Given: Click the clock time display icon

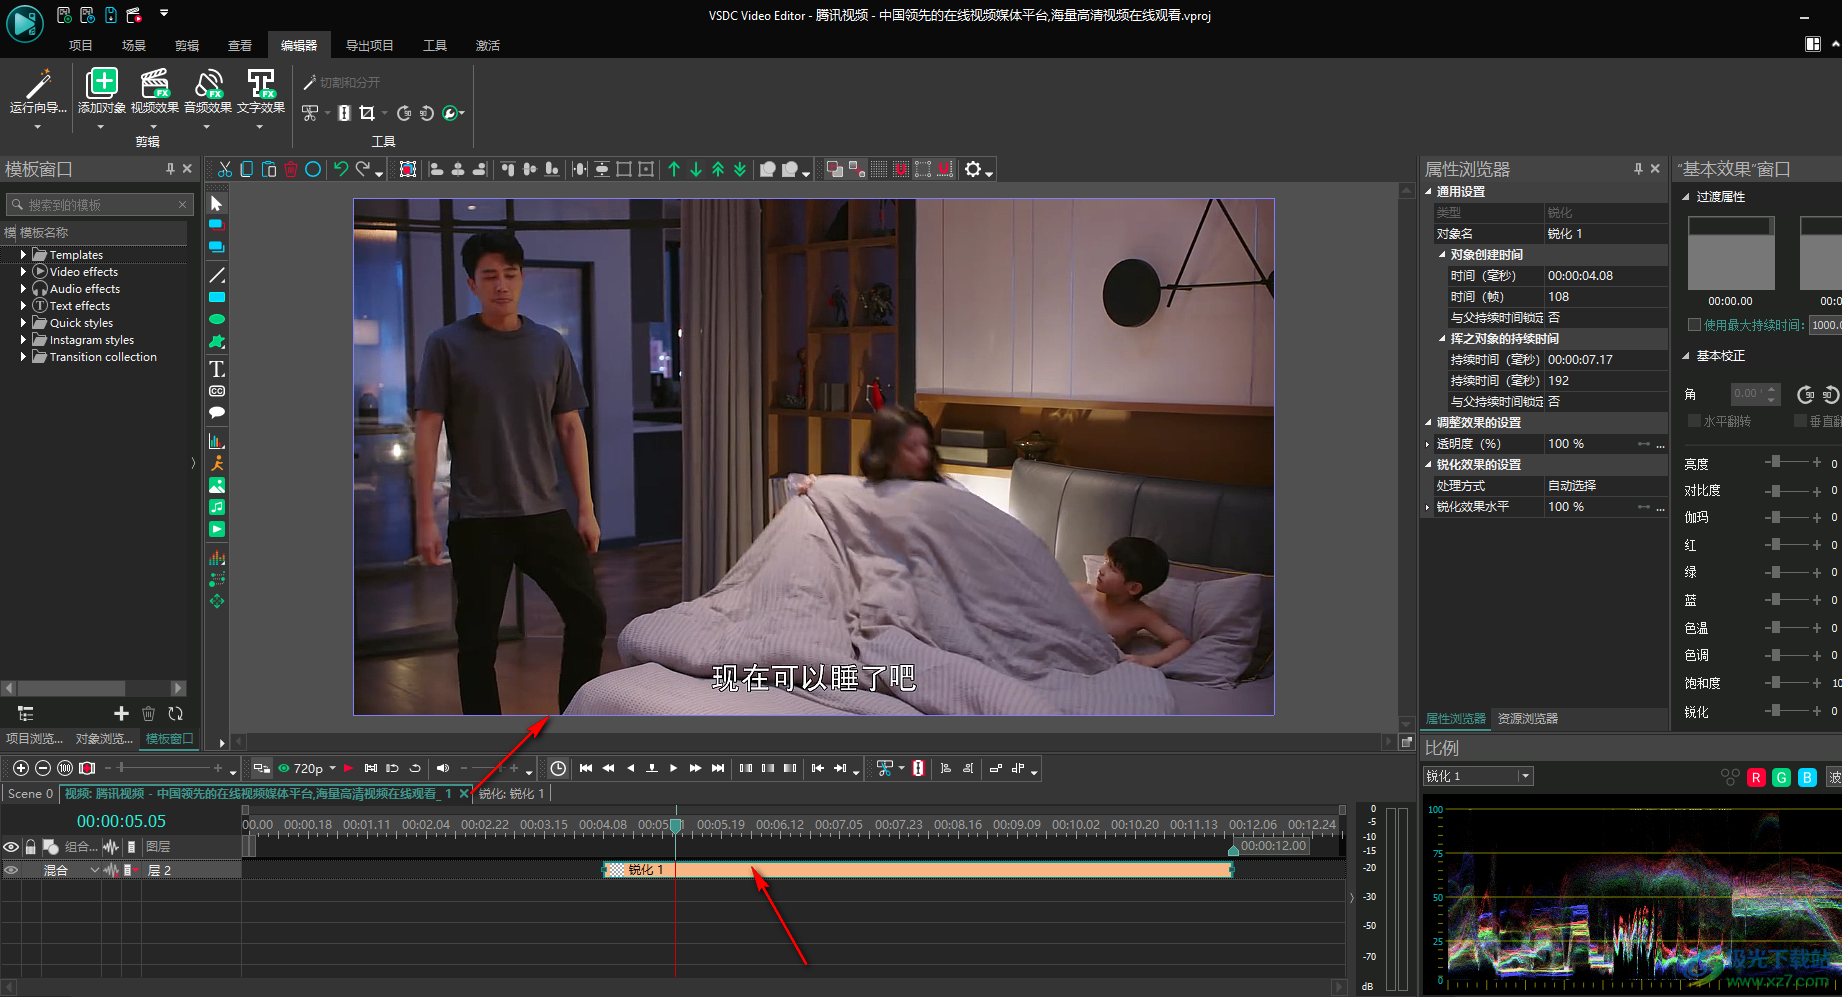Looking at the screenshot, I should click(558, 768).
